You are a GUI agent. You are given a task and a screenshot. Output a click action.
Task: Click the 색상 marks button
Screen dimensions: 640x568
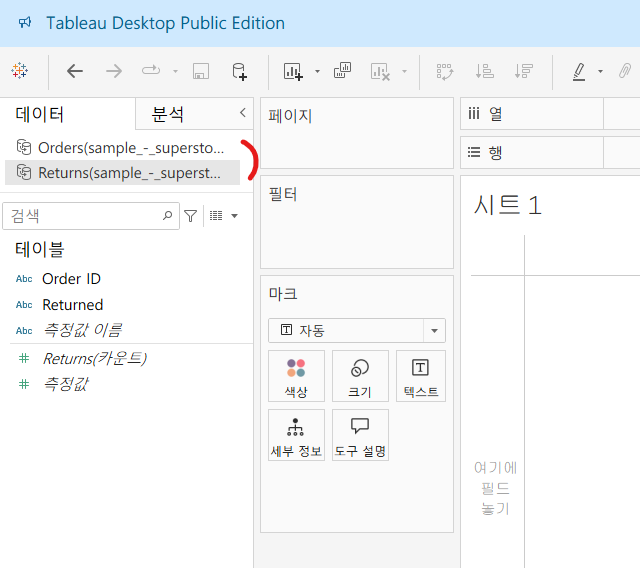click(296, 376)
